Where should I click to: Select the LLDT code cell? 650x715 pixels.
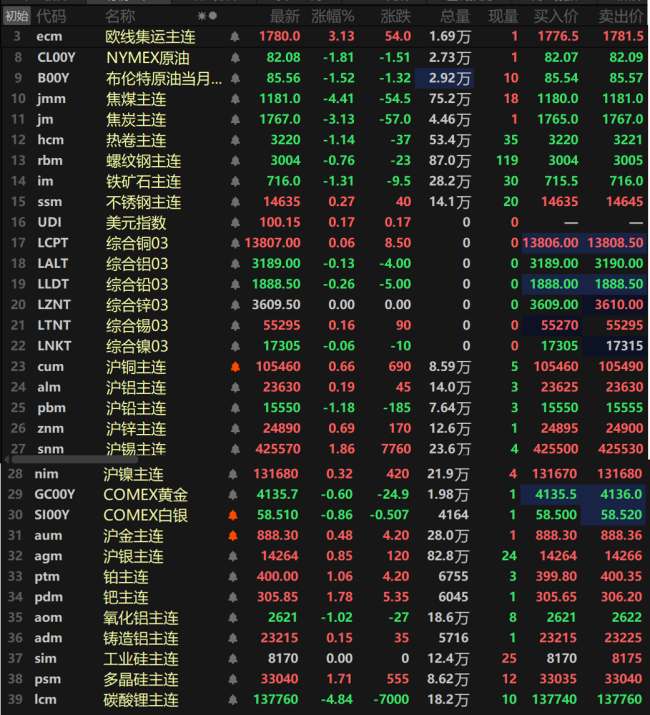53,284
